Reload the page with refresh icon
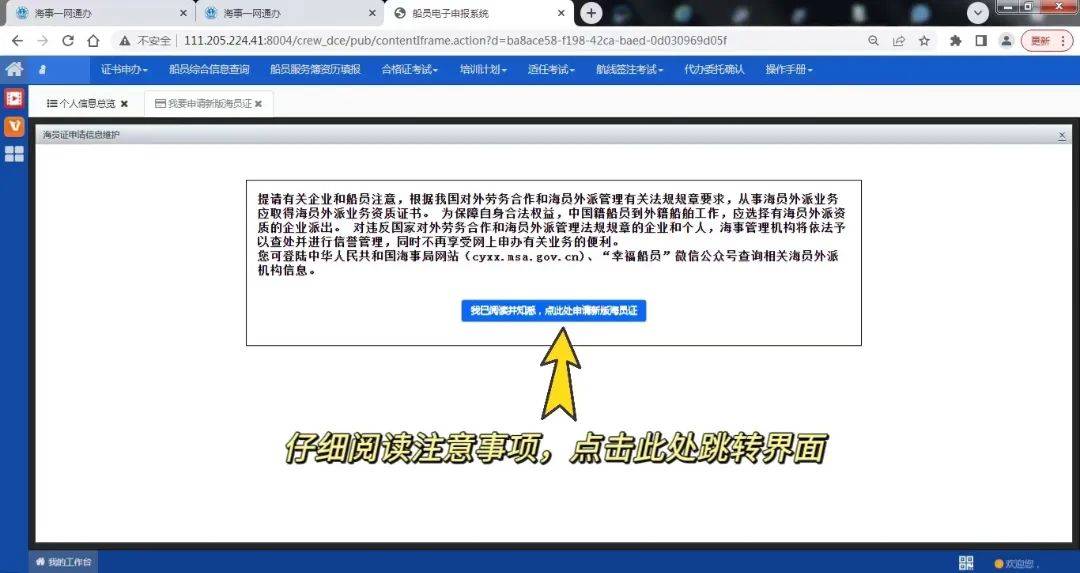The width and height of the screenshot is (1080, 573). [x=68, y=41]
